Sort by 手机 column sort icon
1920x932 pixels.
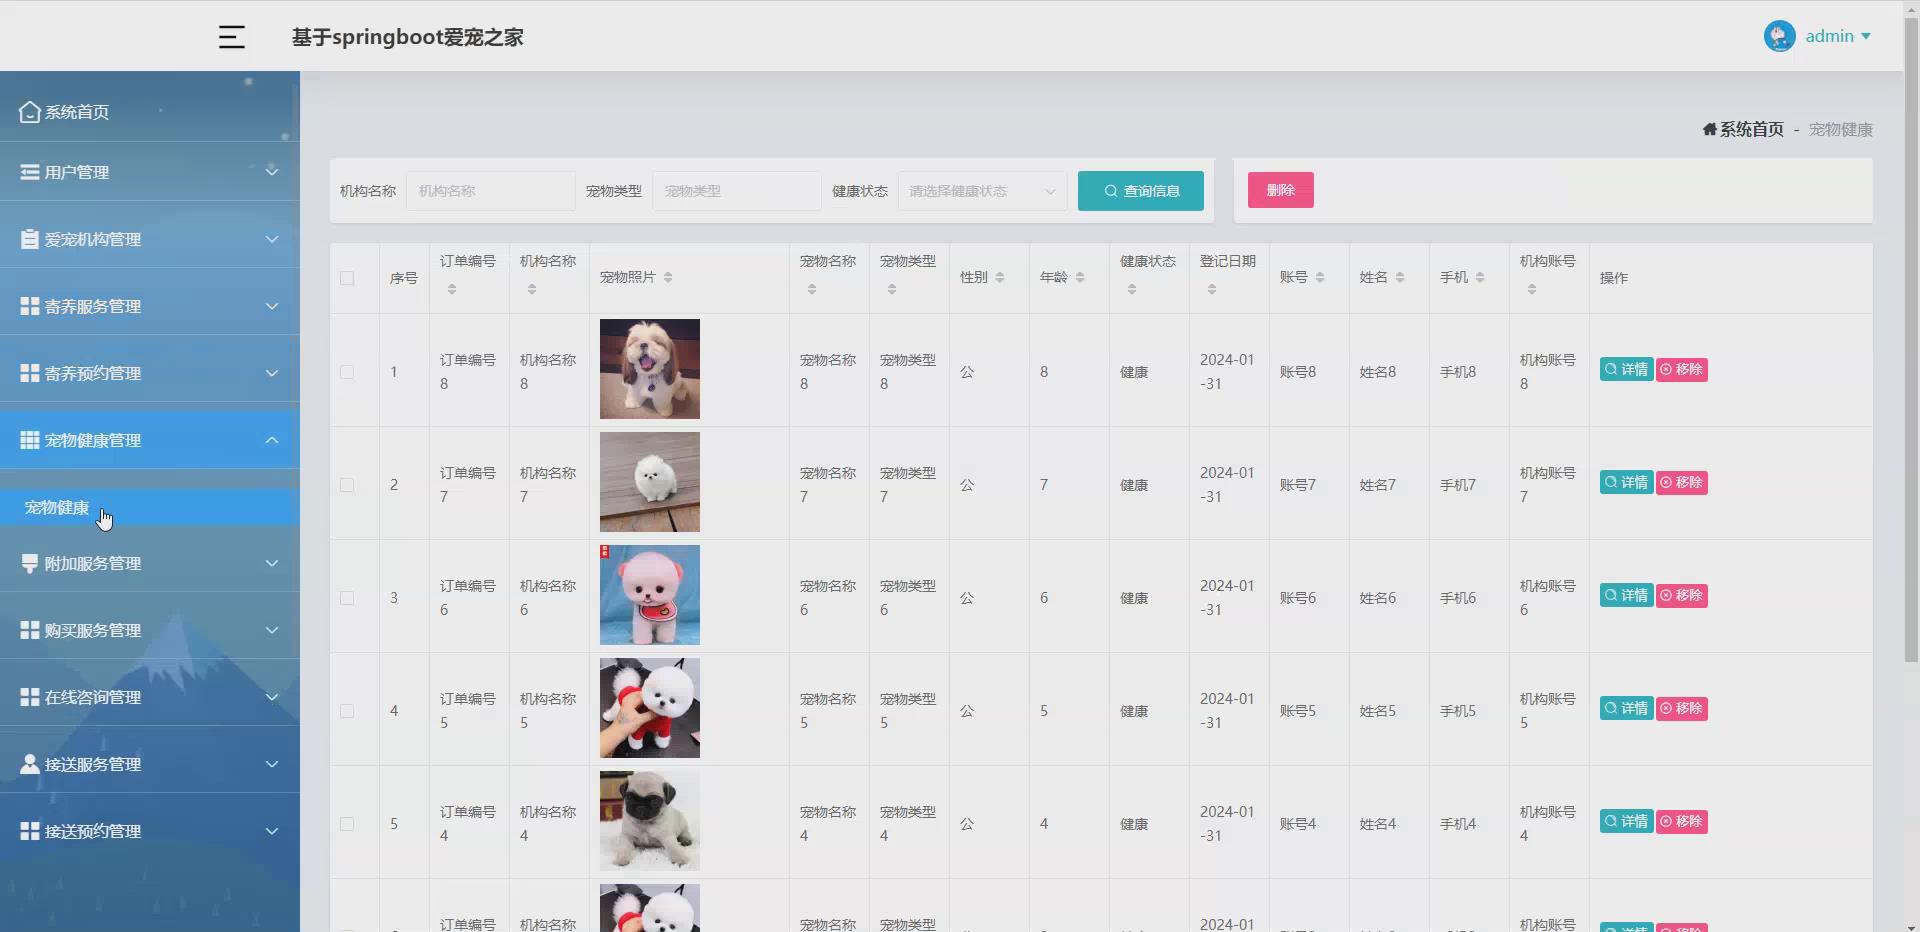[1480, 277]
